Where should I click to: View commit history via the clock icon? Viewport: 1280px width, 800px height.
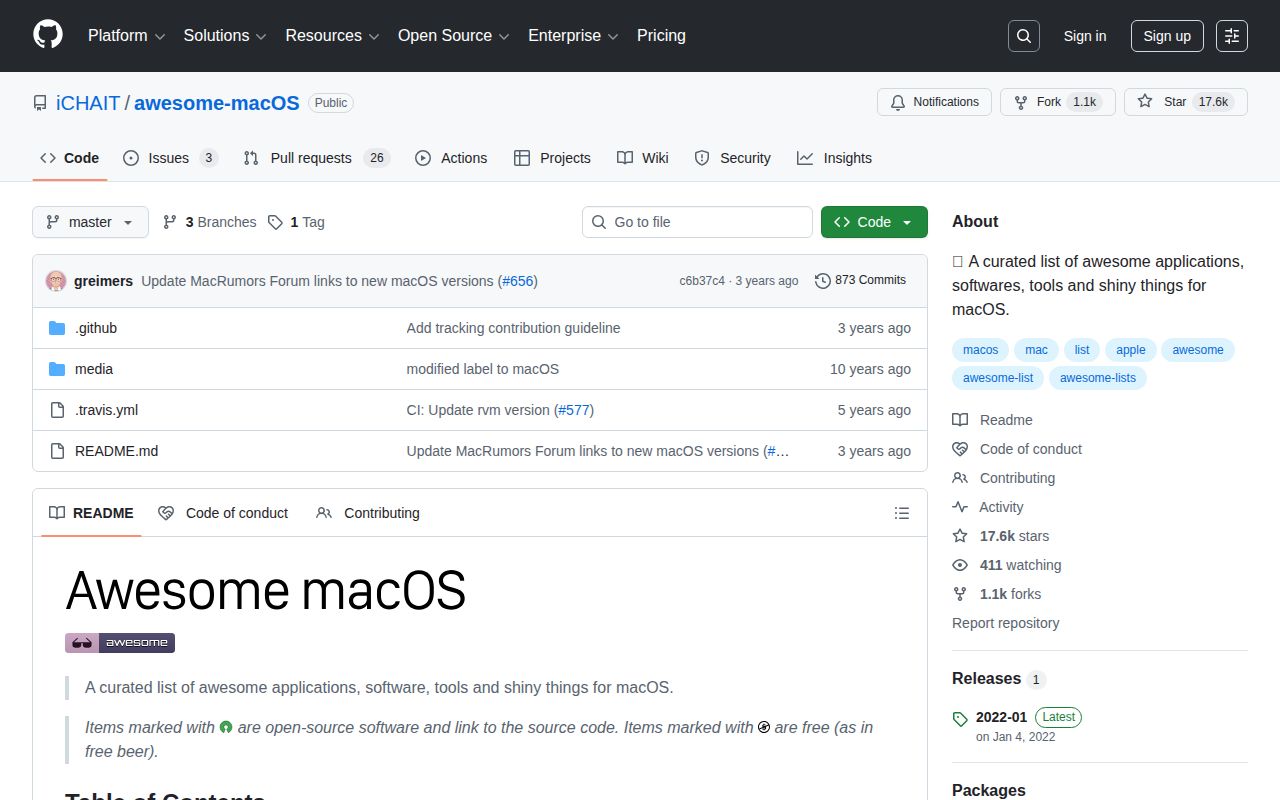(823, 280)
